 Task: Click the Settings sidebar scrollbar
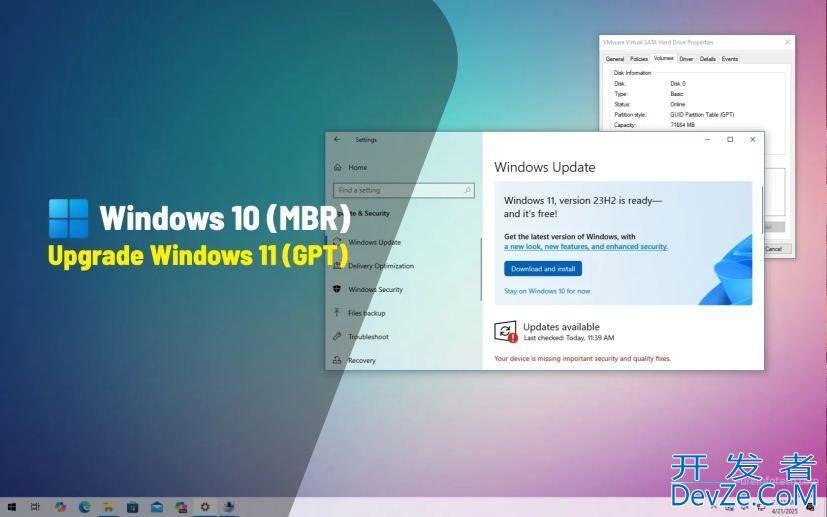481,269
